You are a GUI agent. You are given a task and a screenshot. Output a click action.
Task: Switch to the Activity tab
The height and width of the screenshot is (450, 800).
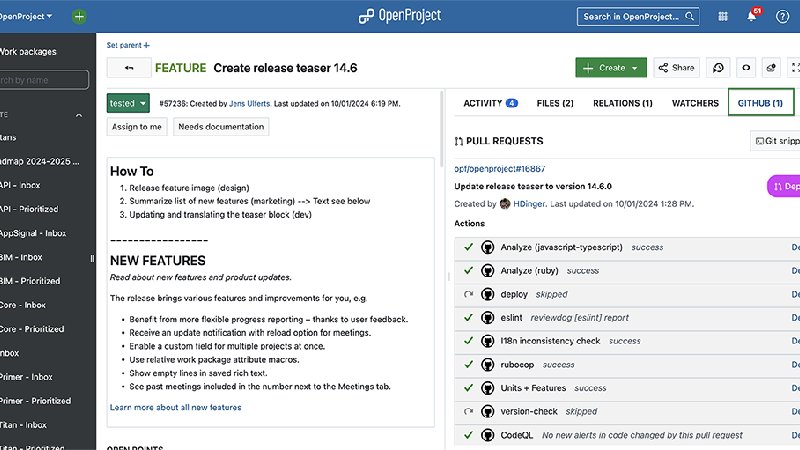[x=490, y=103]
